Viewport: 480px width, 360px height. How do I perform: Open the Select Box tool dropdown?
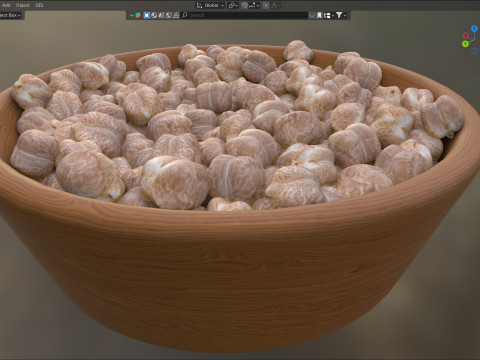[x=11, y=15]
